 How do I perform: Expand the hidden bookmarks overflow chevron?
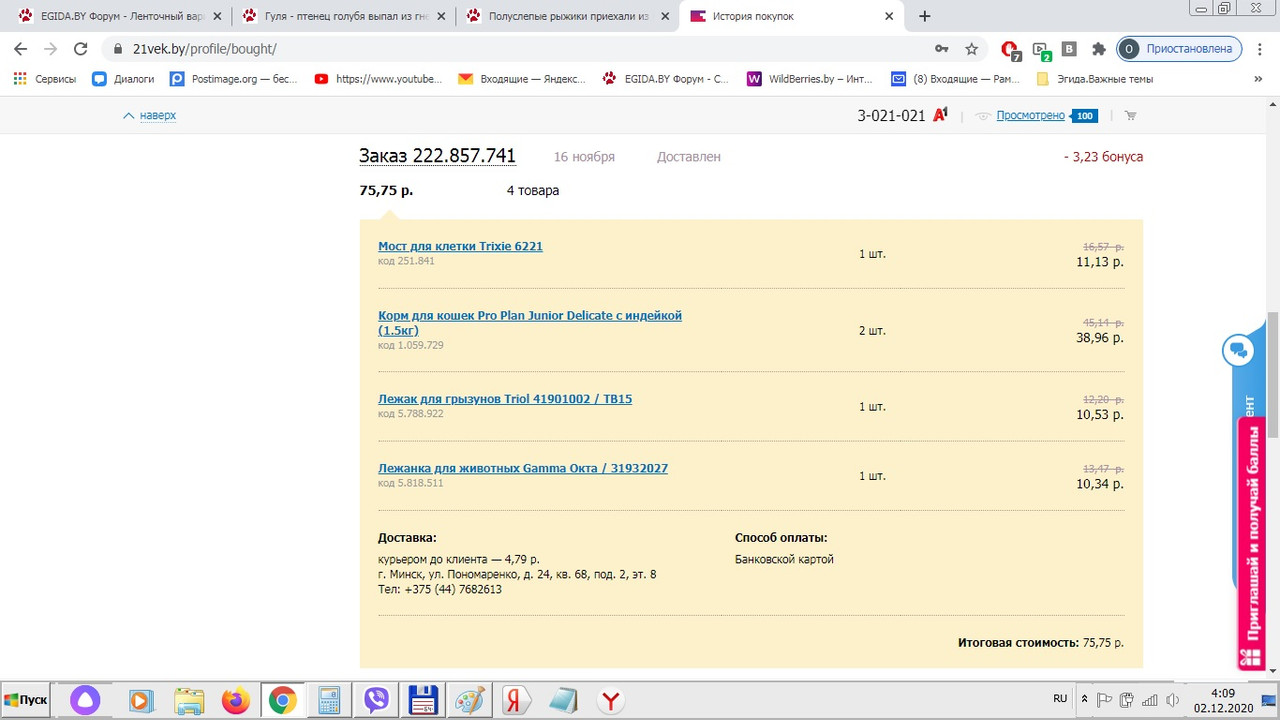pyautogui.click(x=1258, y=79)
